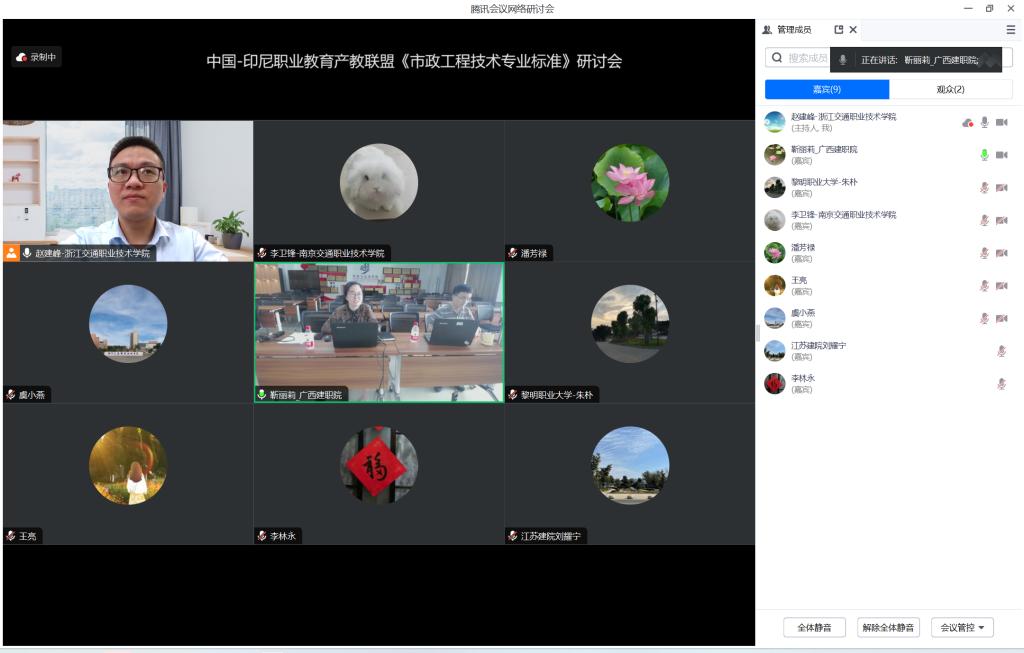Select the 嘉宾(9) tab

point(826,89)
